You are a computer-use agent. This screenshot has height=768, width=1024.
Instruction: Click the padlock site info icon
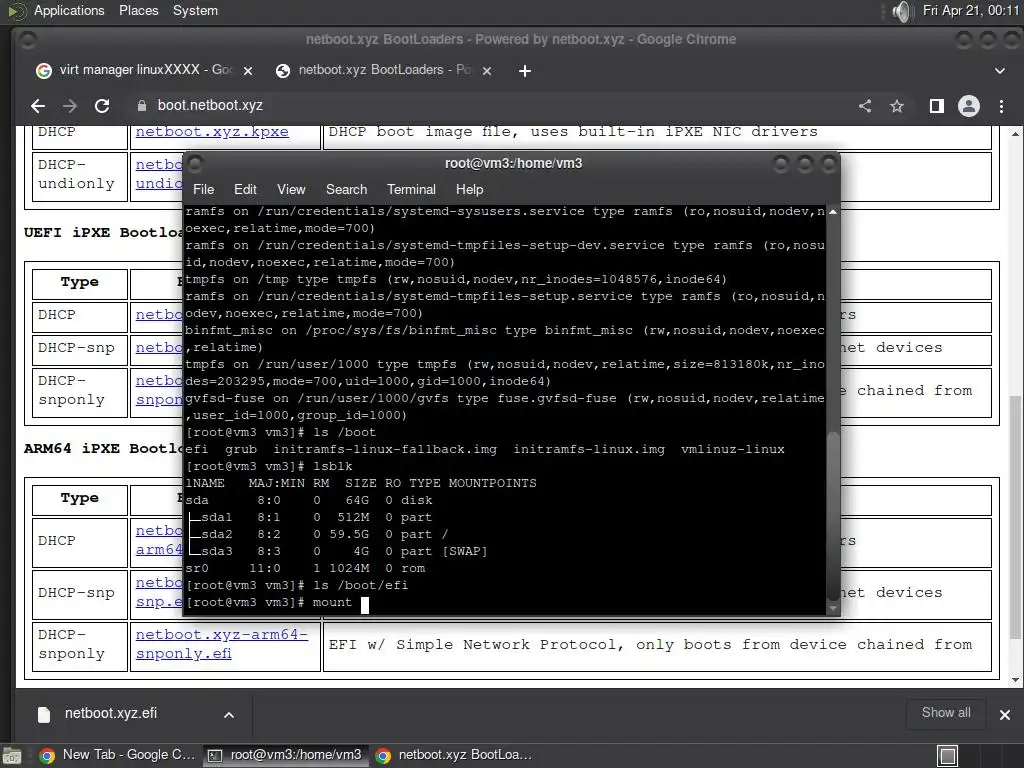click(x=142, y=106)
